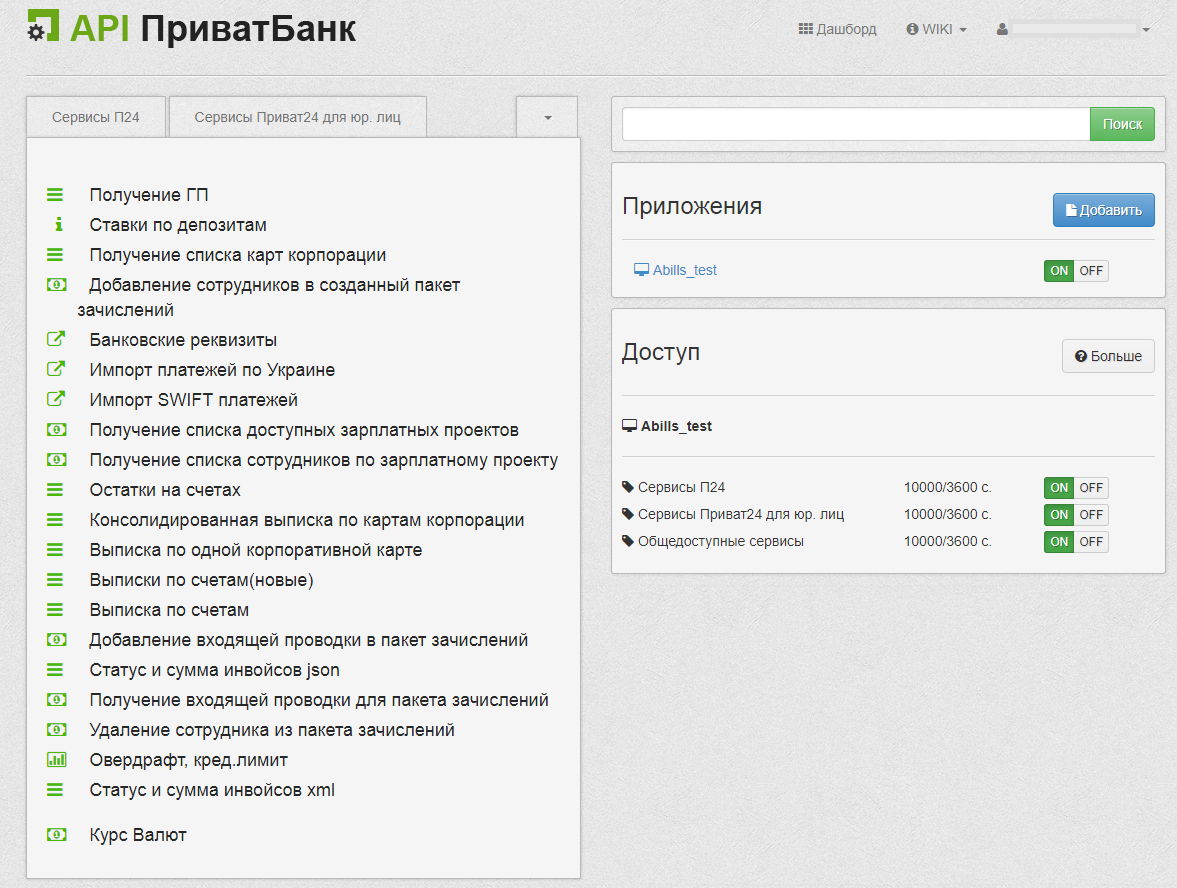Image resolution: width=1177 pixels, height=888 pixels.
Task: Switch to the Сервисы П24 tab
Action: pos(96,117)
